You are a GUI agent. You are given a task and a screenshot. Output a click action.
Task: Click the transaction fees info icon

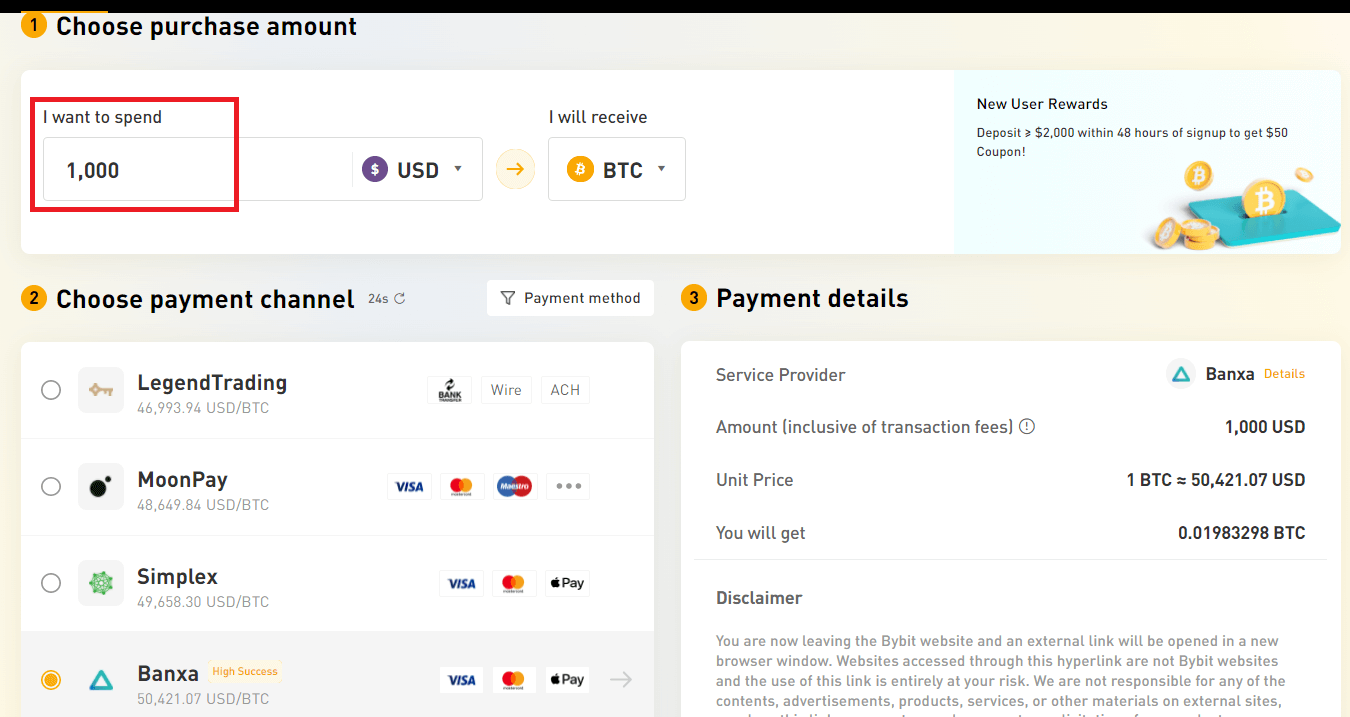coord(1027,426)
